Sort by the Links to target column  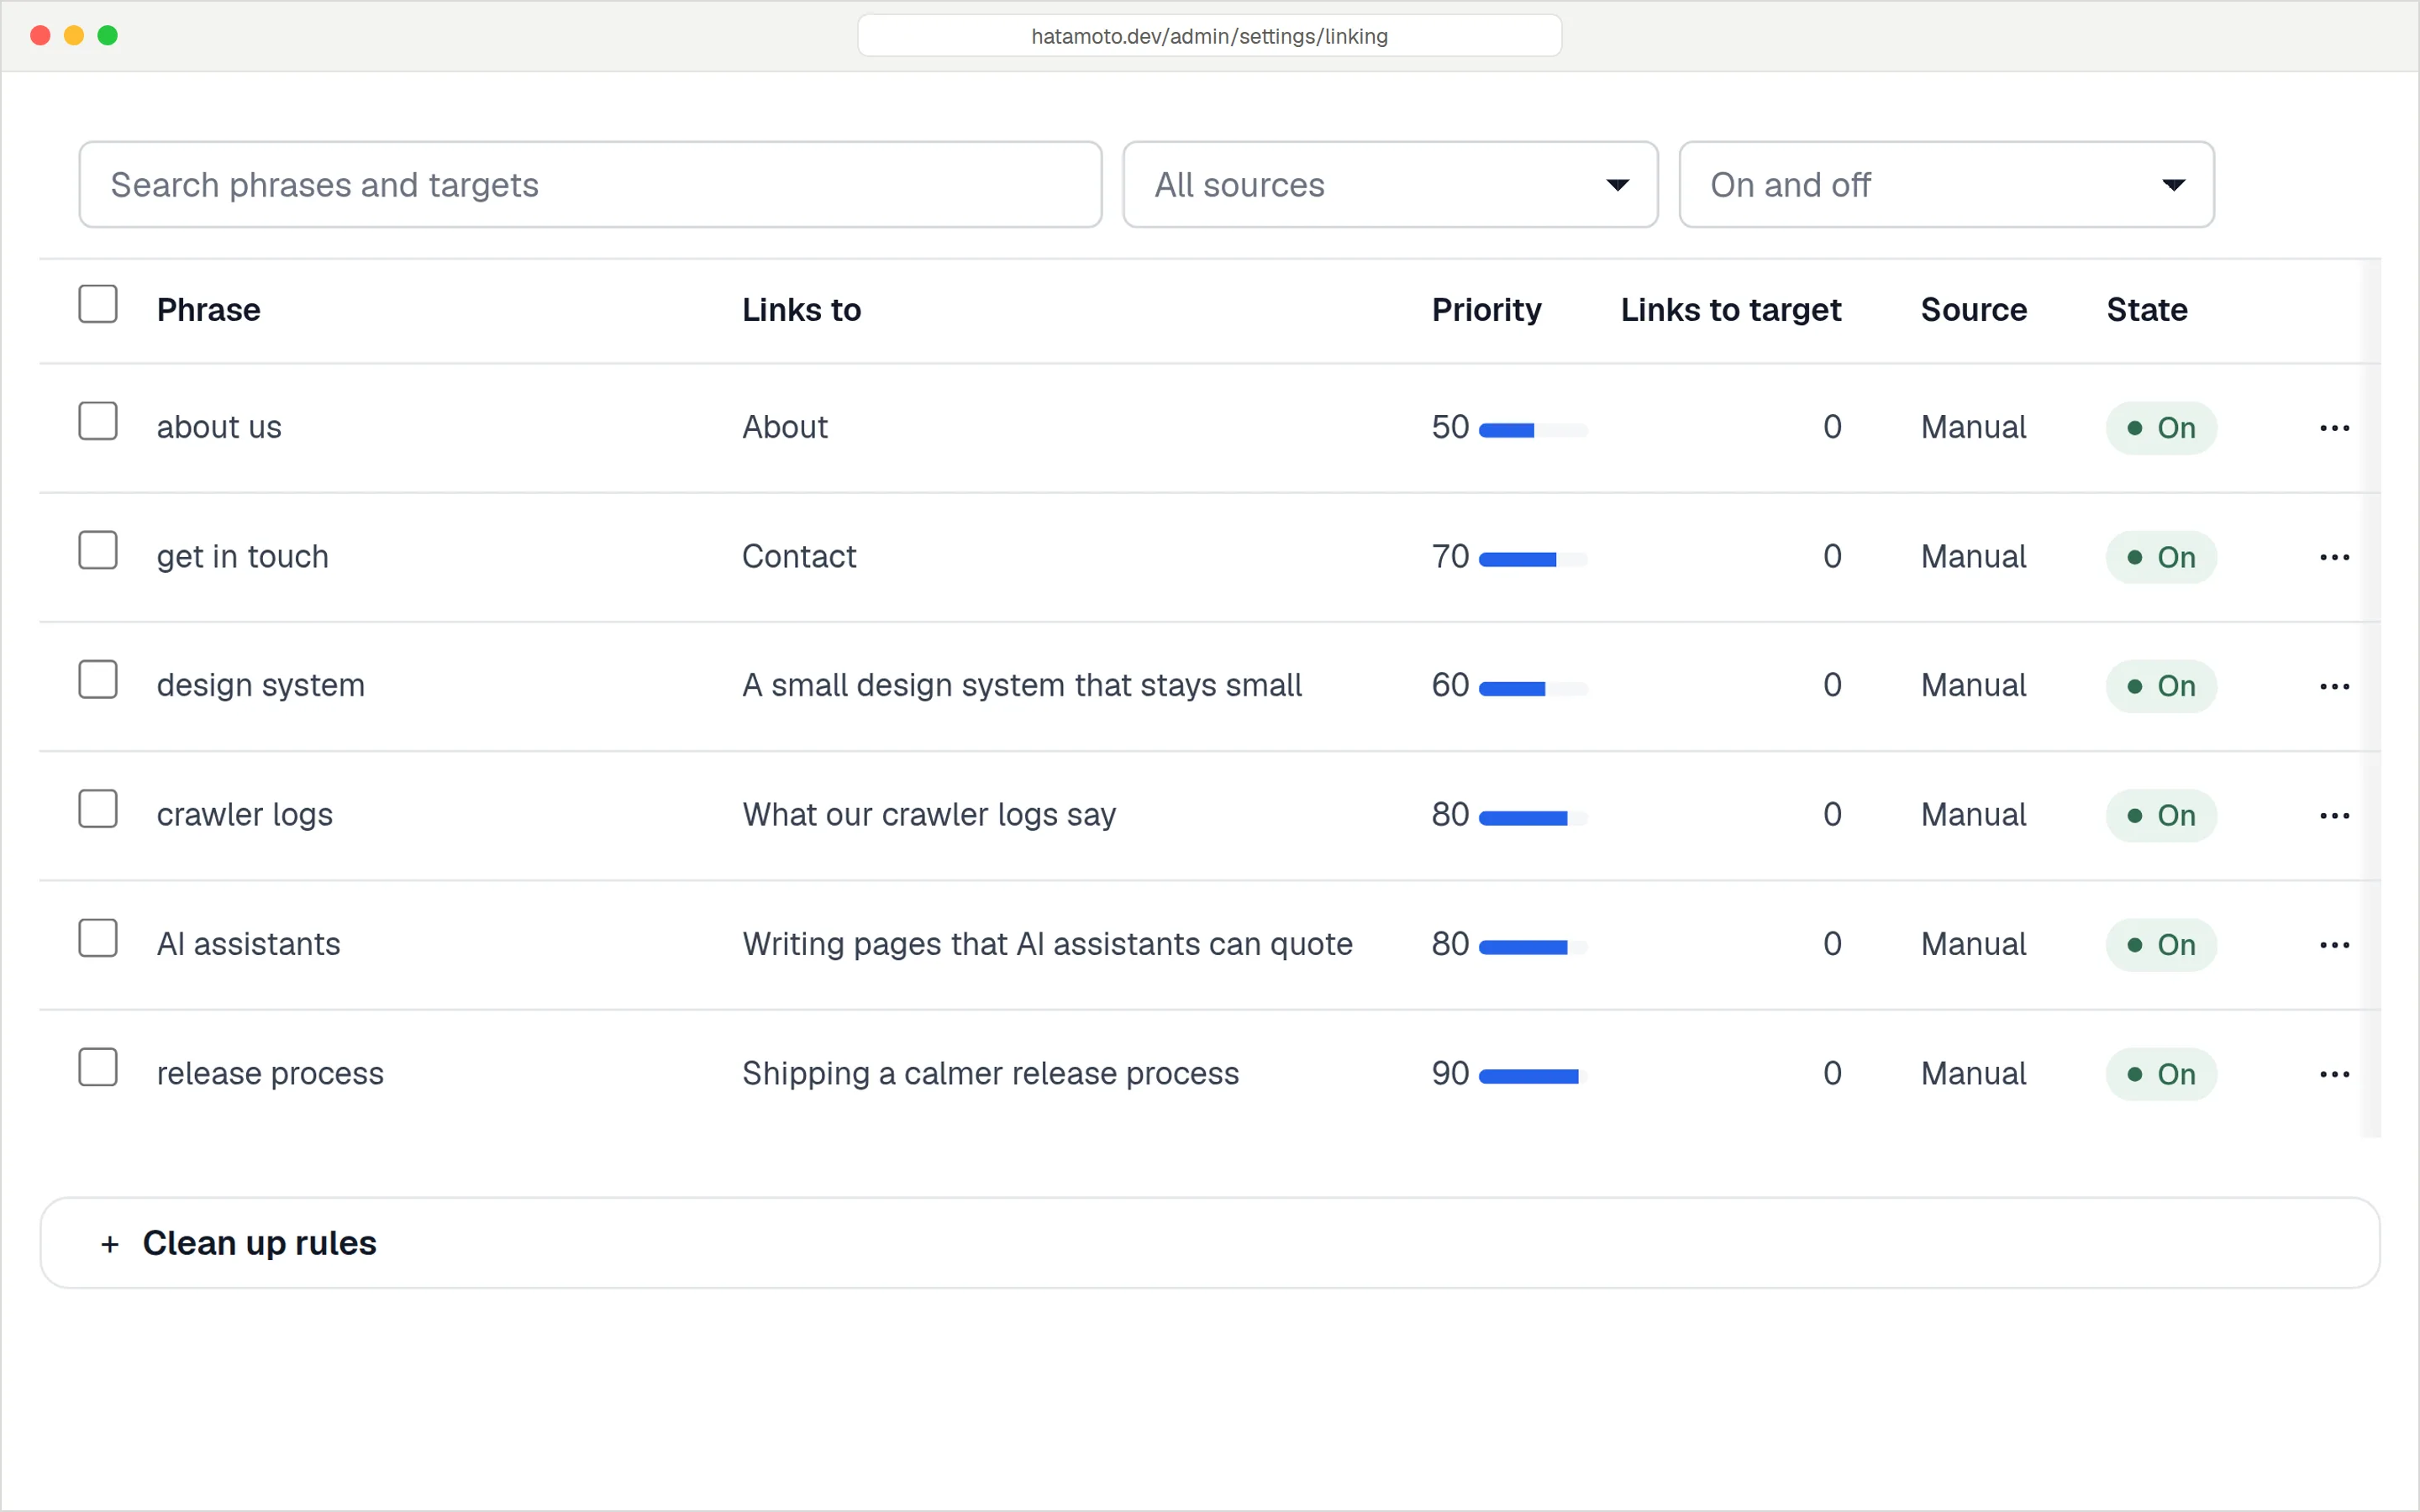[x=1730, y=310]
